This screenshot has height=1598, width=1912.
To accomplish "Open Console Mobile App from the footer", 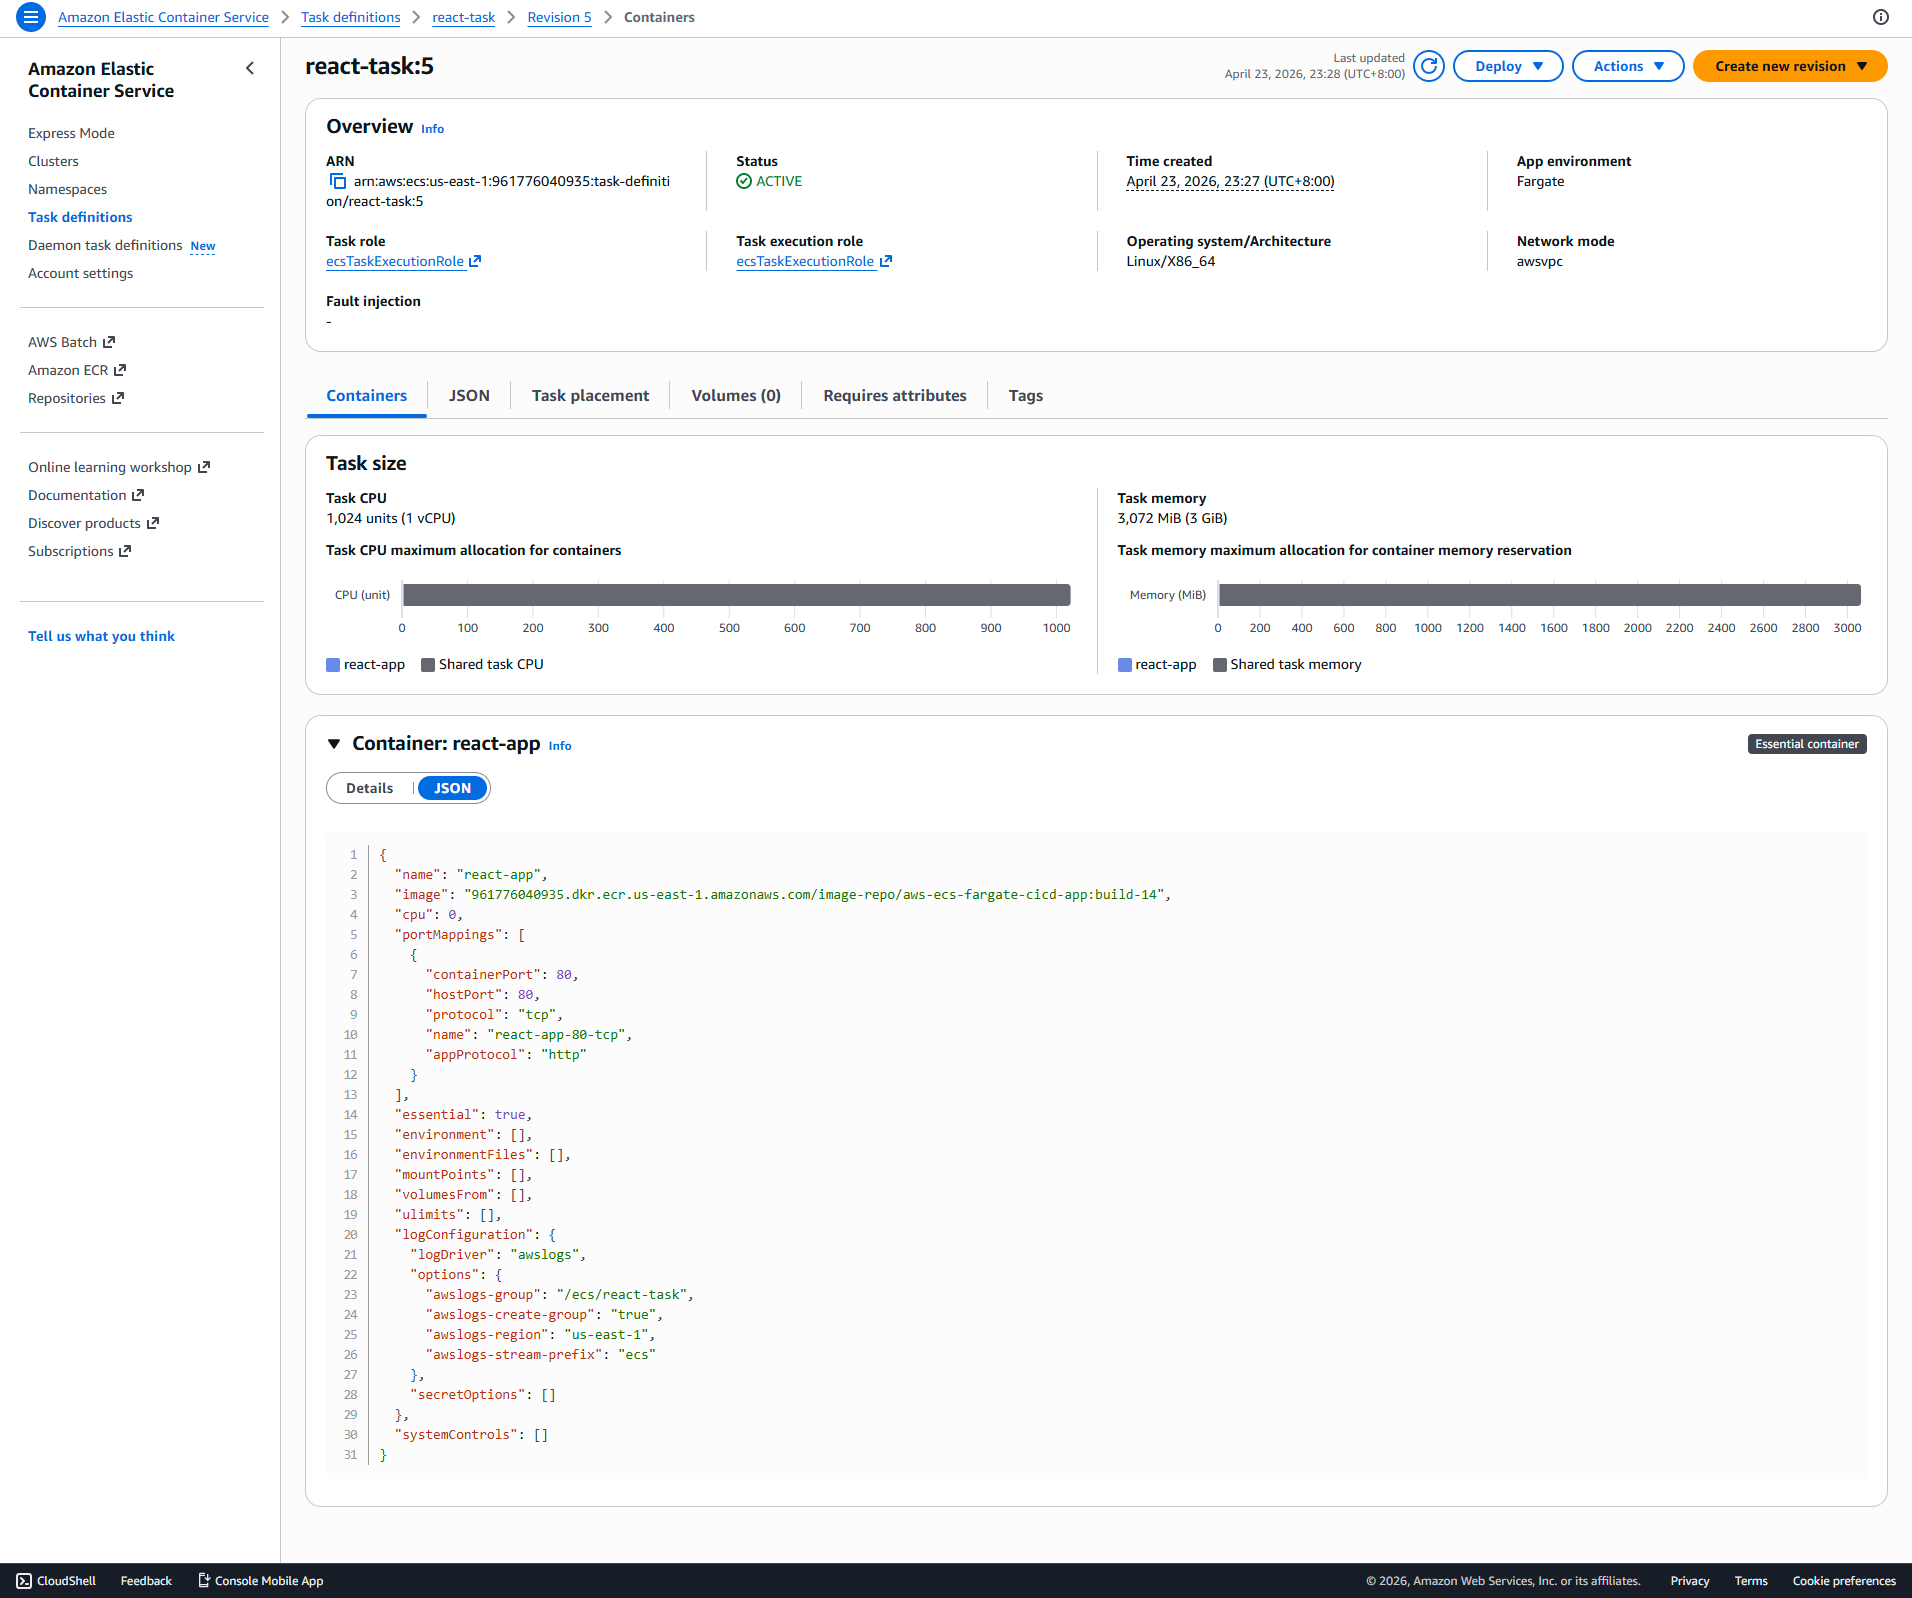I will pos(260,1581).
